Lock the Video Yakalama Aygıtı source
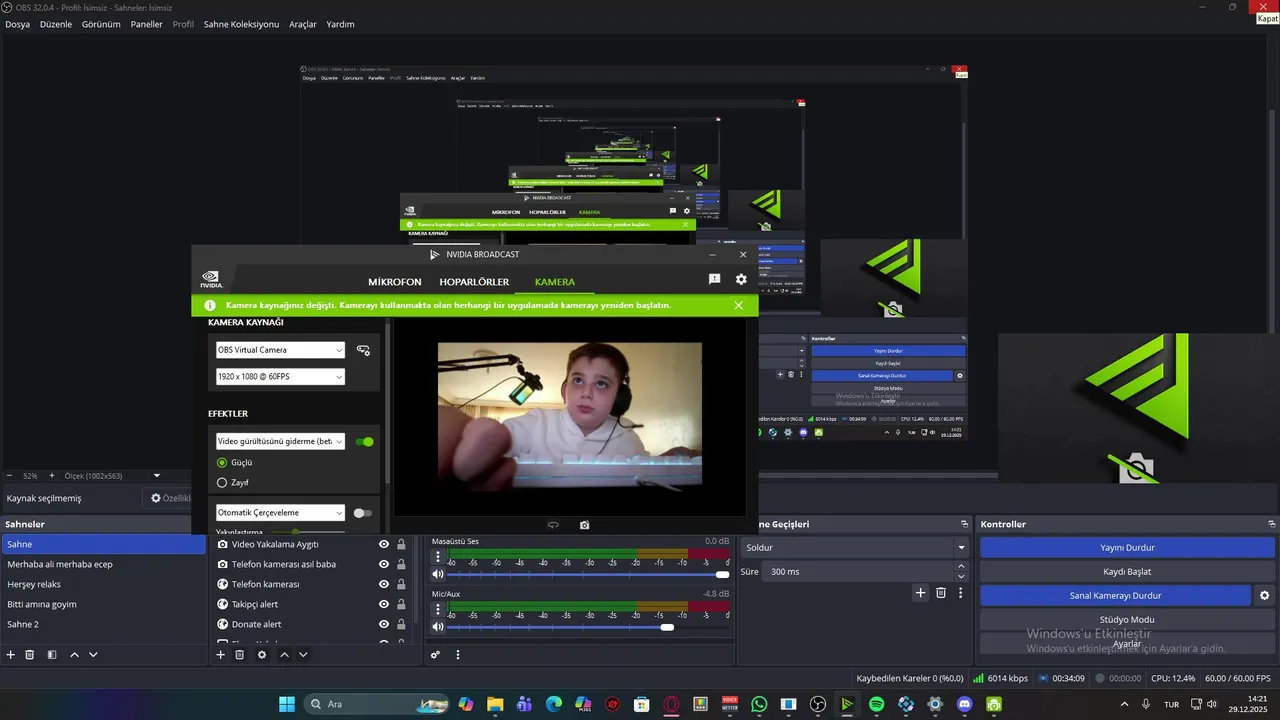This screenshot has width=1280, height=720. point(401,544)
